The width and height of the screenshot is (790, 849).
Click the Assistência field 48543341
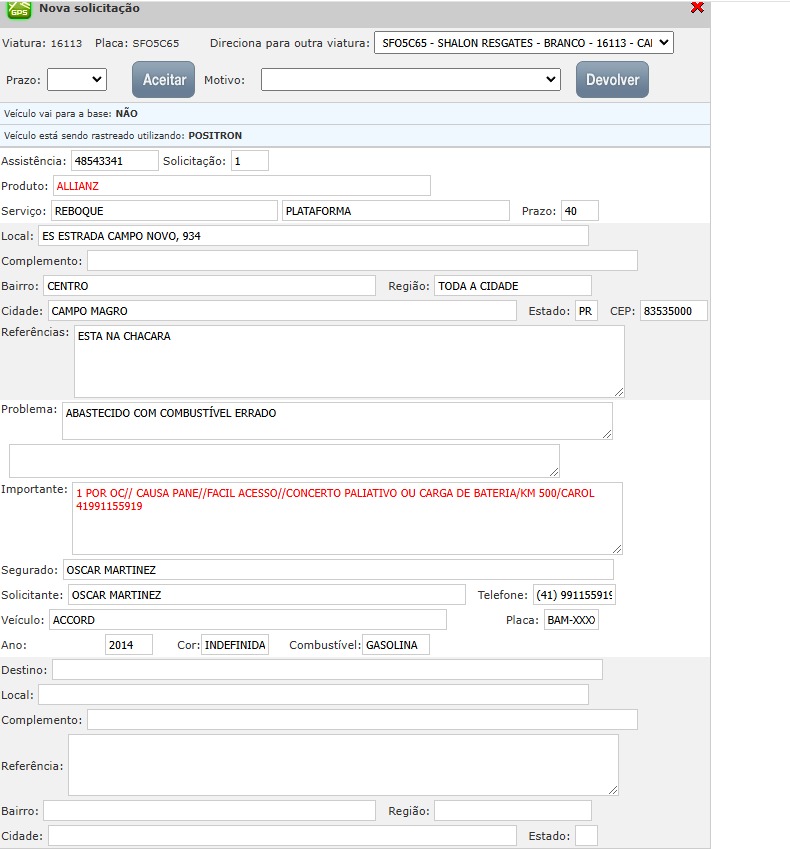click(115, 161)
